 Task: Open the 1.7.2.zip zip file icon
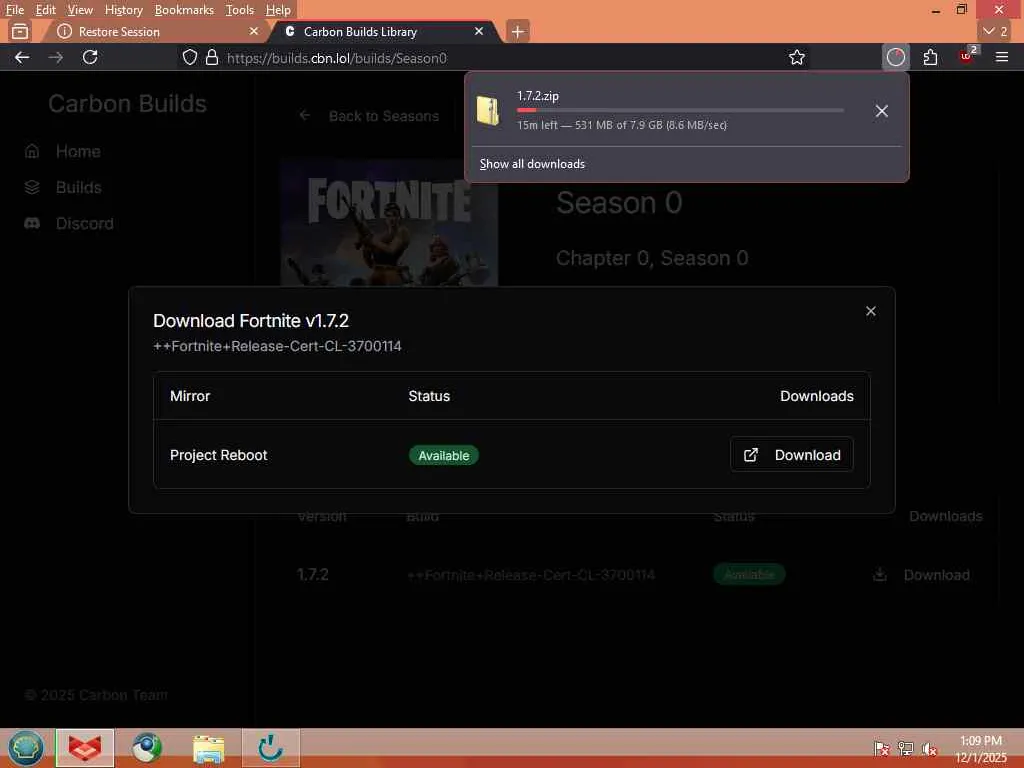[x=488, y=110]
